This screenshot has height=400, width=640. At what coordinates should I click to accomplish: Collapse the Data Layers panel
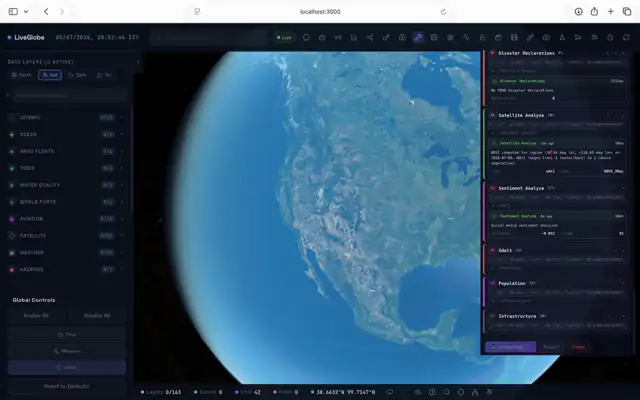pyautogui.click(x=138, y=62)
